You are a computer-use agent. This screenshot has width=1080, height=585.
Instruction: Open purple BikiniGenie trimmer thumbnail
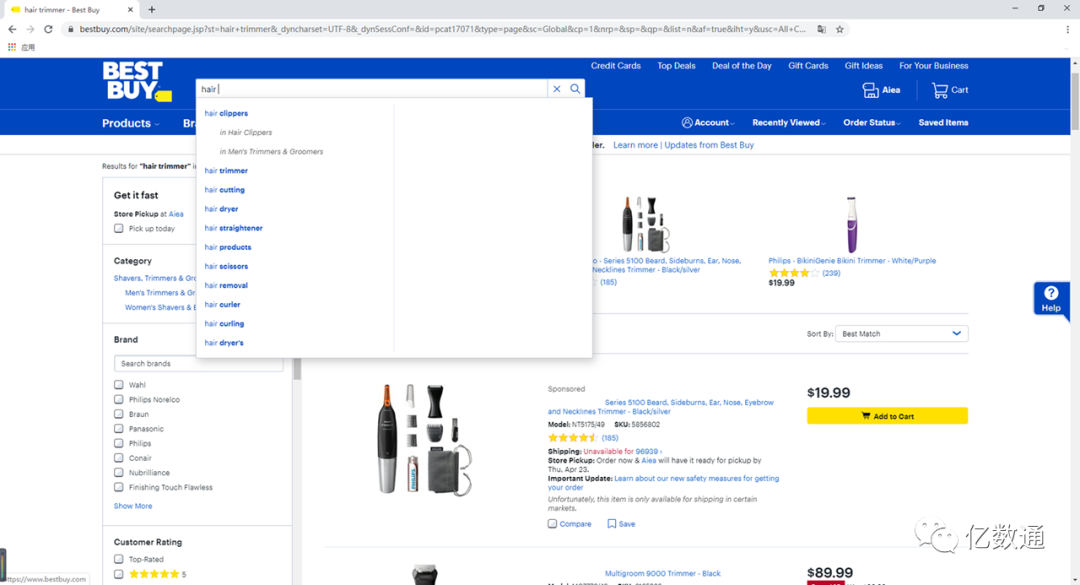852,225
